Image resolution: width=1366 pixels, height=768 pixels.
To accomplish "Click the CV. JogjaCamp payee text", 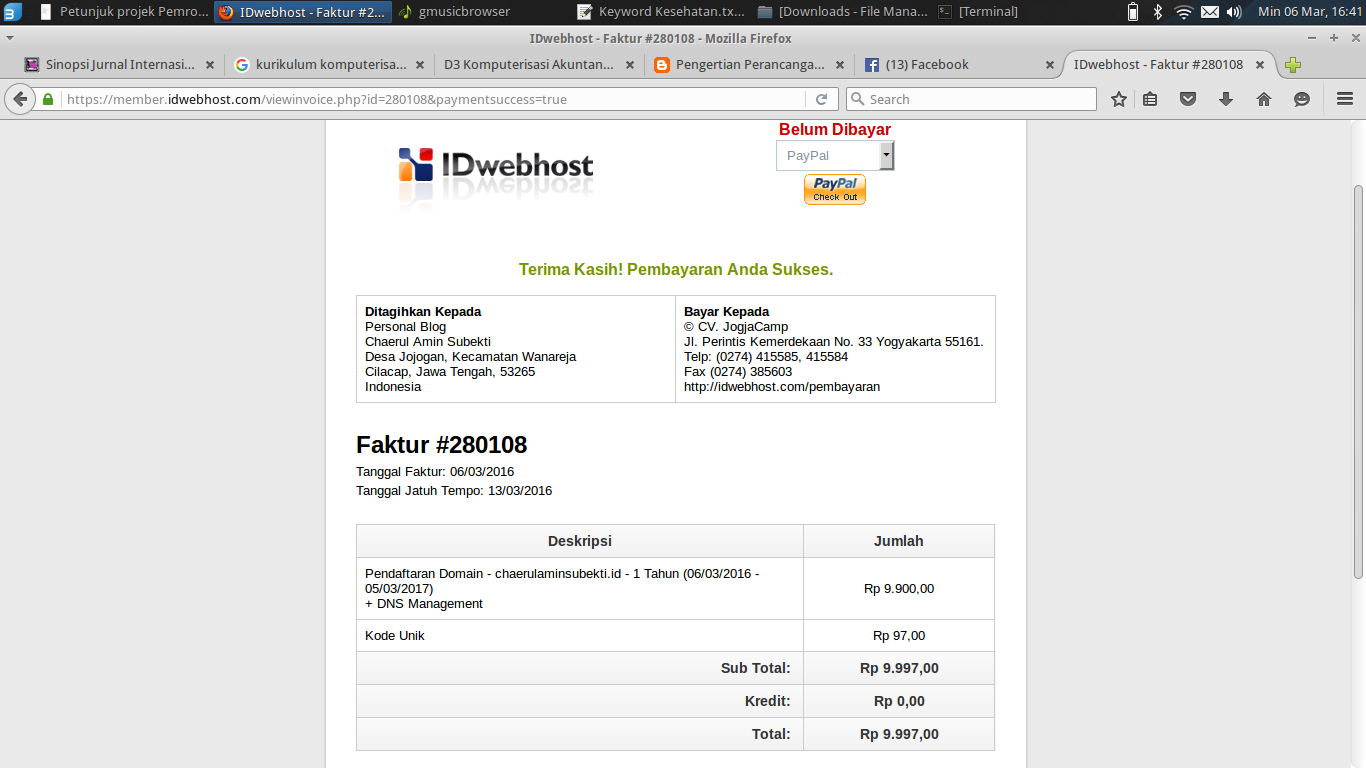I will tap(736, 327).
